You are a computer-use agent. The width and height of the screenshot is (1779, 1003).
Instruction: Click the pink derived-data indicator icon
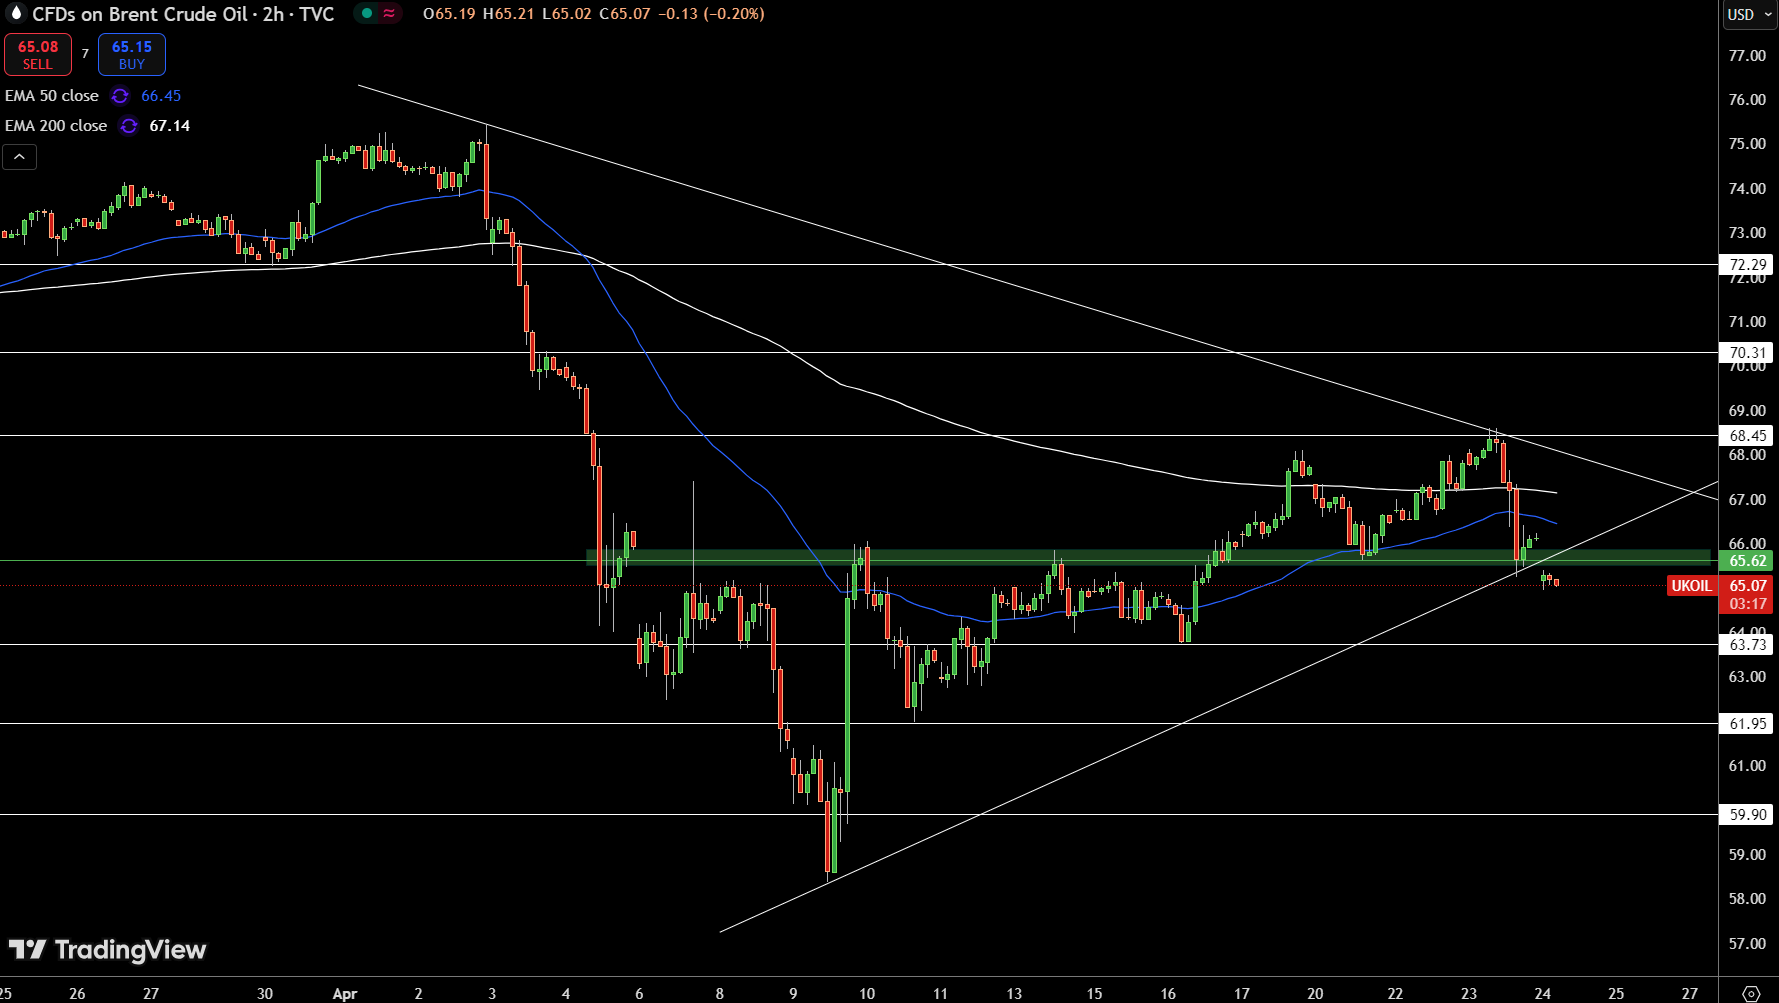click(389, 14)
